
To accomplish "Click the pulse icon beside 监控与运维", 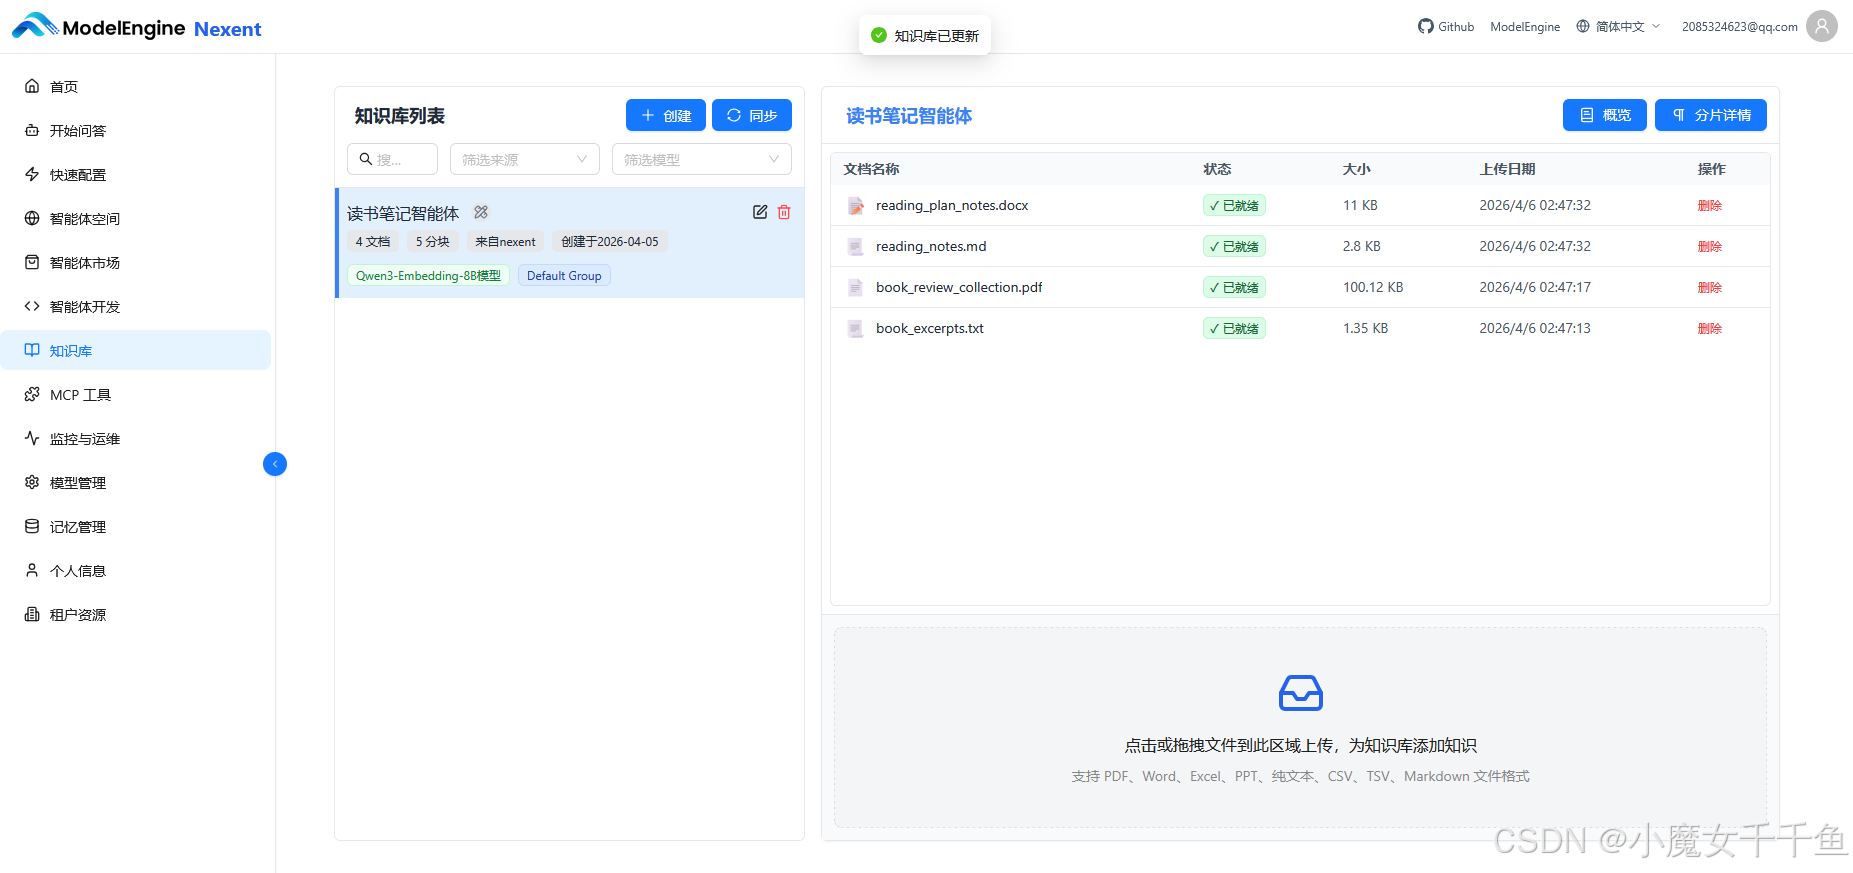I will 32,438.
